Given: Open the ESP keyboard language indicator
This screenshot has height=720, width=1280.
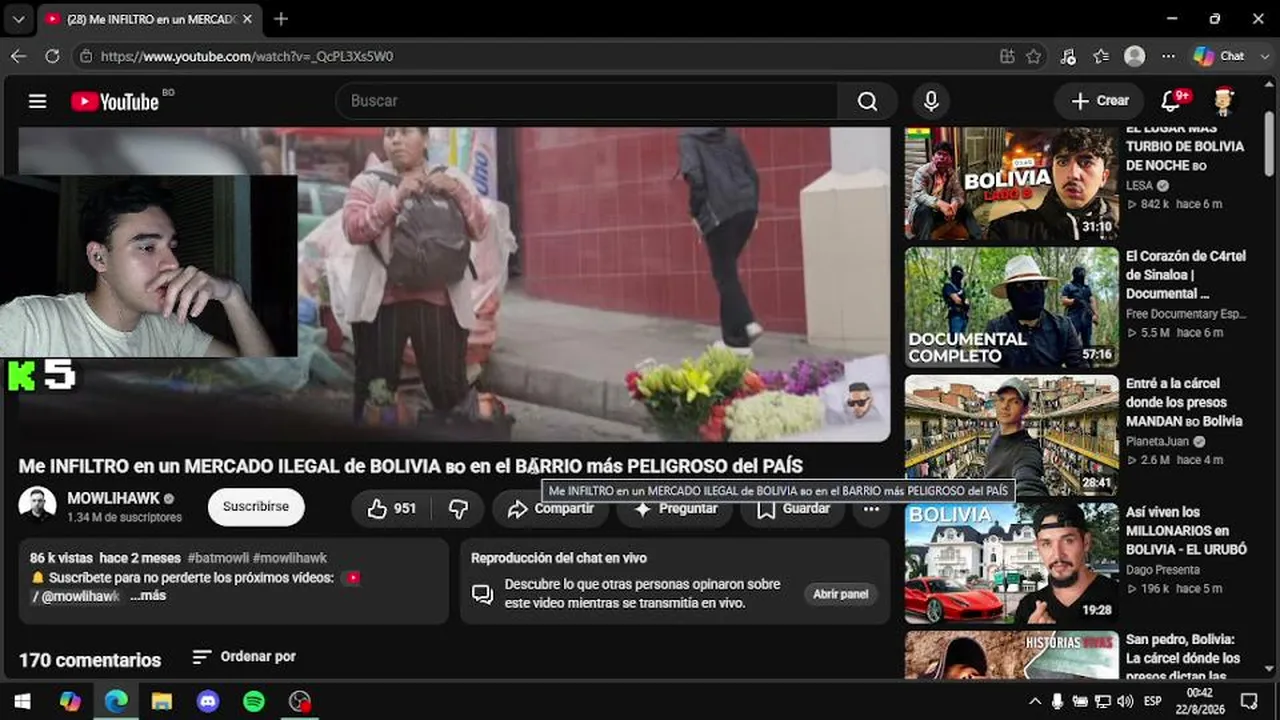Looking at the screenshot, I should [x=1152, y=701].
